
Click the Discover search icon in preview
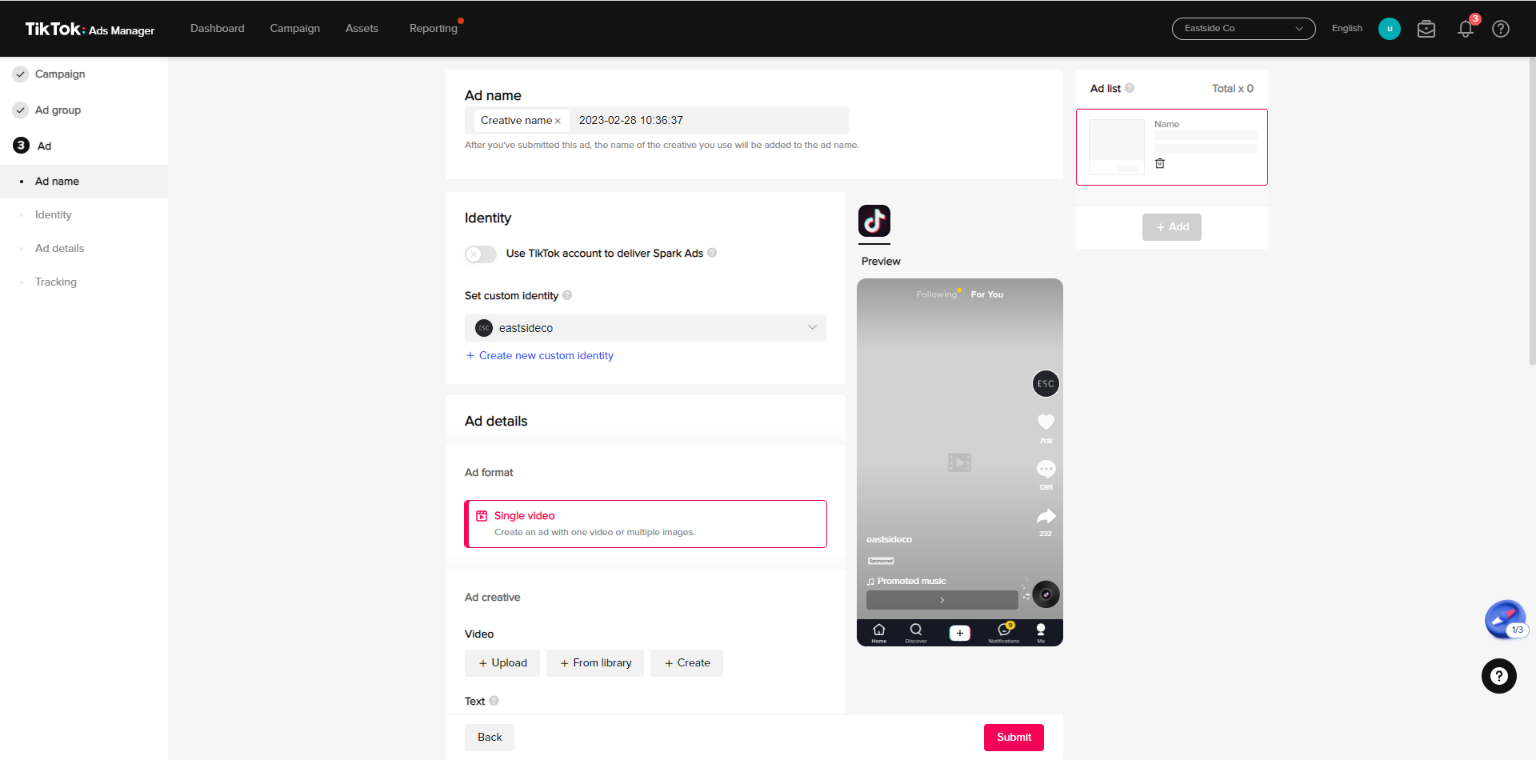tap(916, 632)
